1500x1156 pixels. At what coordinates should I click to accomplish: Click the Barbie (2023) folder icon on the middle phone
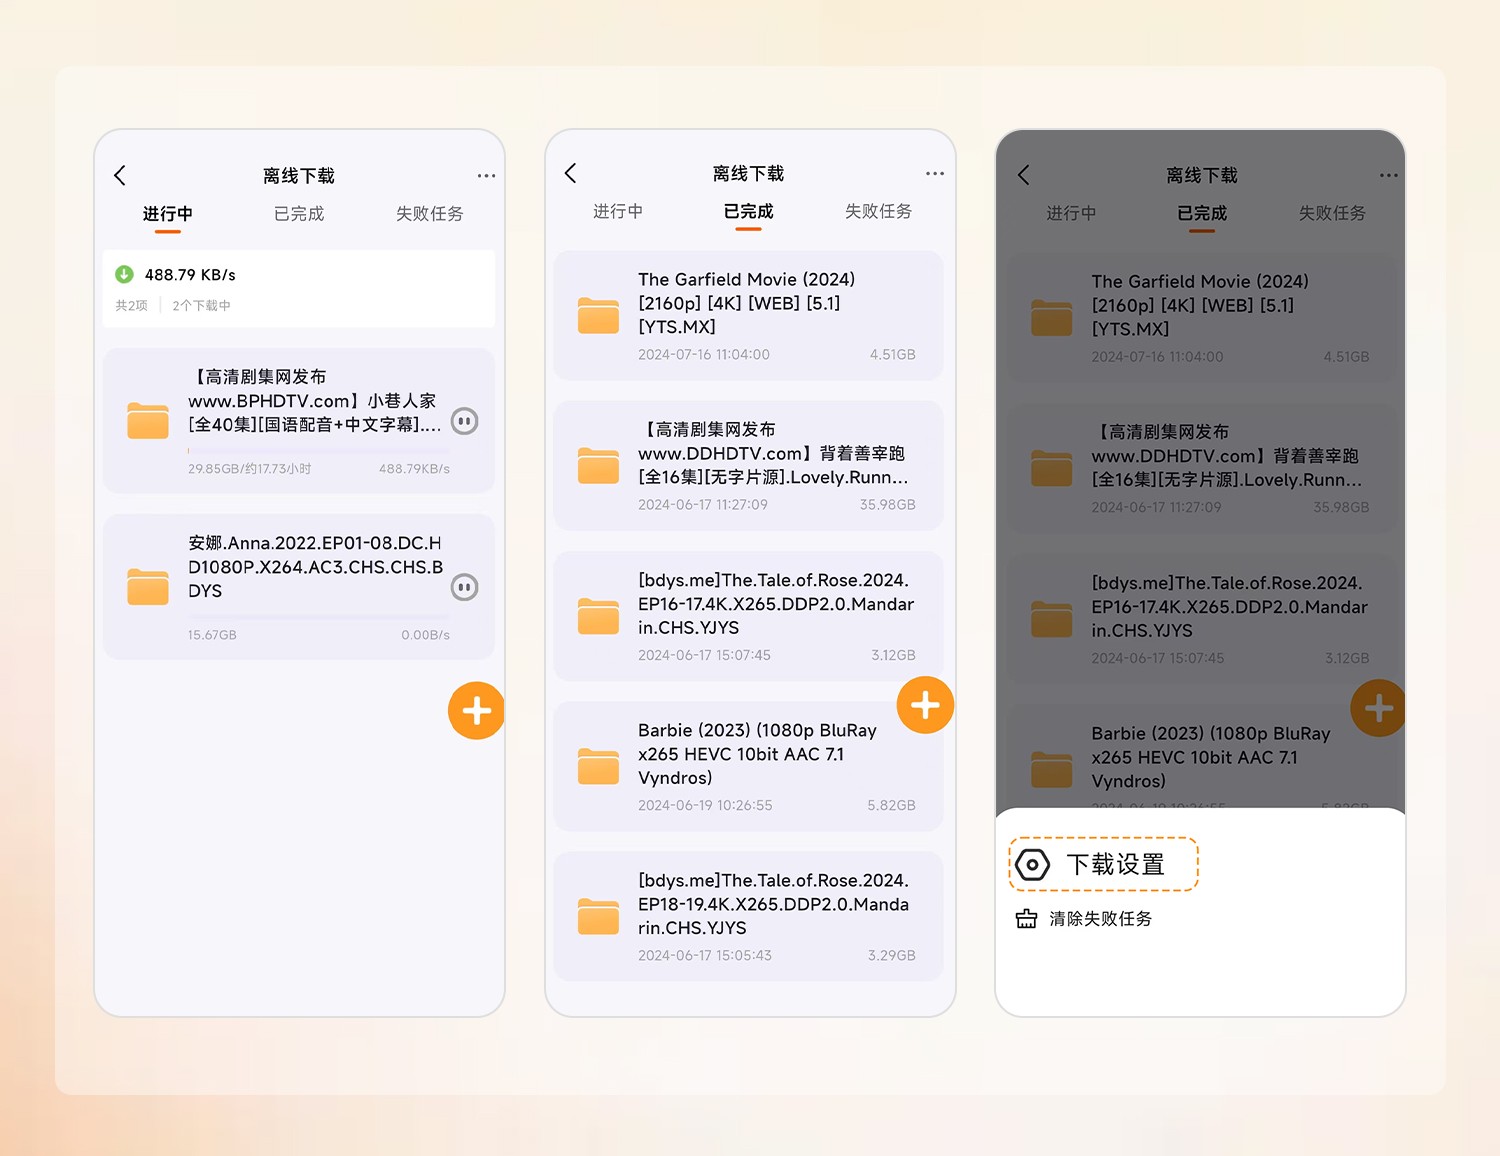[598, 766]
